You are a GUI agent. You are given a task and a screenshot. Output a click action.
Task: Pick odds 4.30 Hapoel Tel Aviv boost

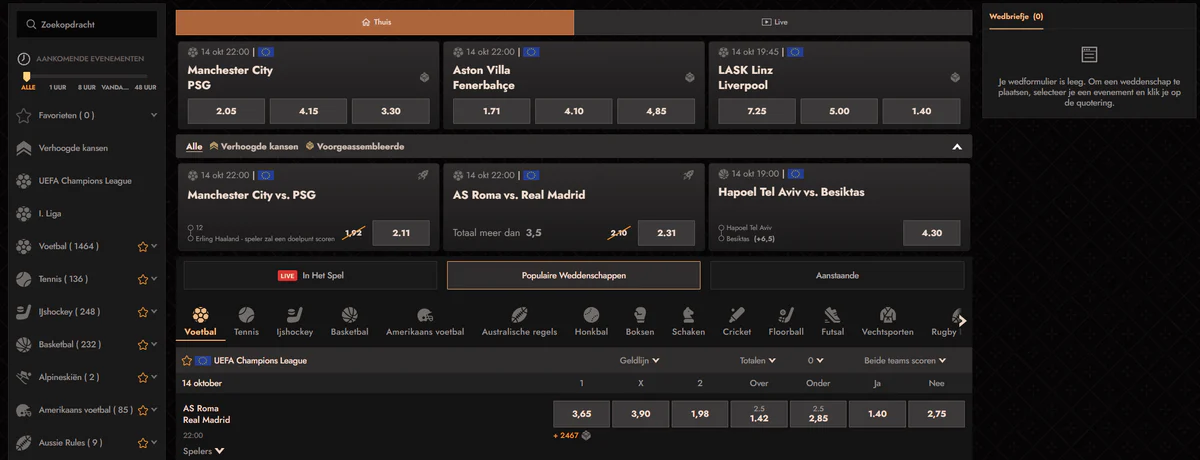pyautogui.click(x=931, y=233)
